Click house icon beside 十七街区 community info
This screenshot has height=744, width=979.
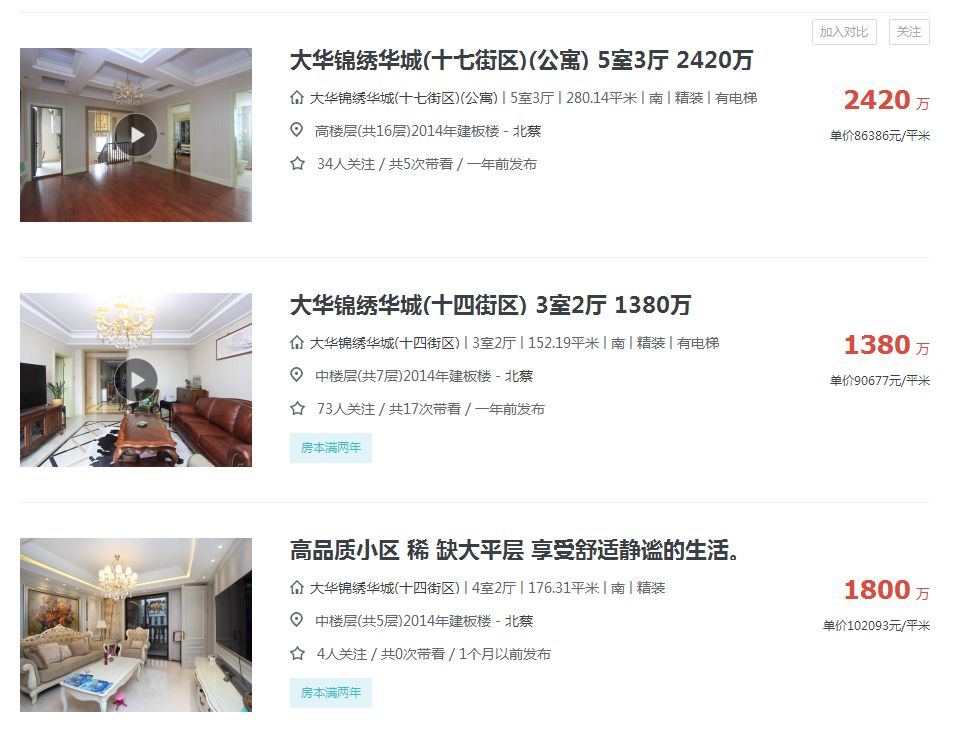pos(297,97)
